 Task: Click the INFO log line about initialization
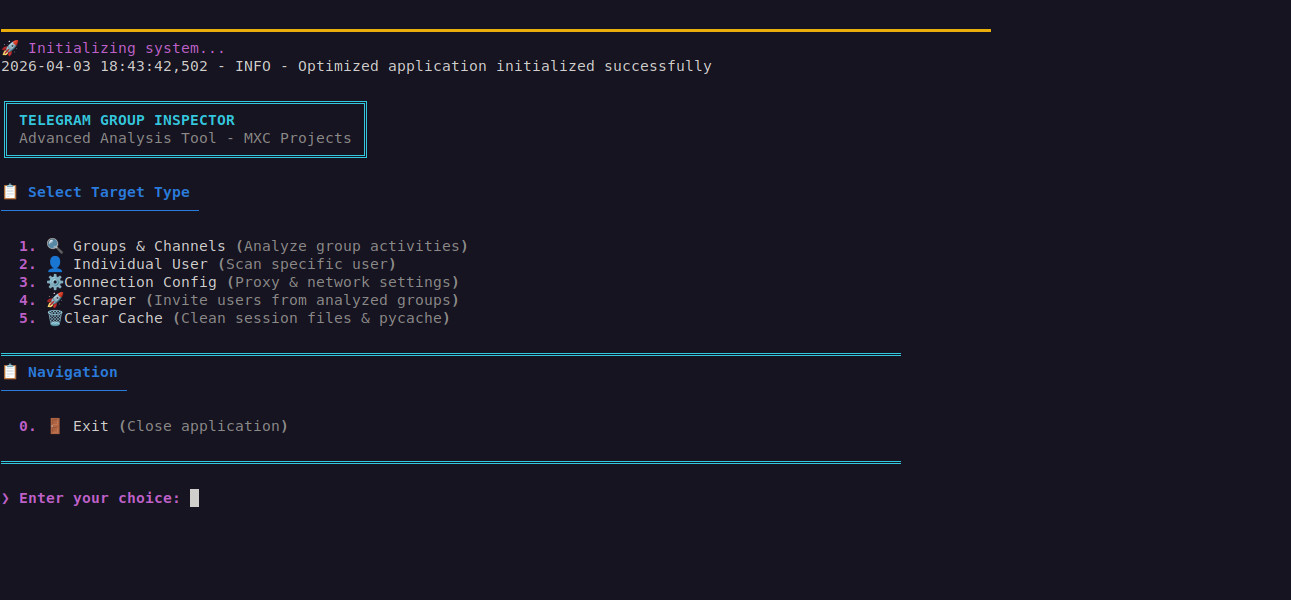(x=356, y=66)
